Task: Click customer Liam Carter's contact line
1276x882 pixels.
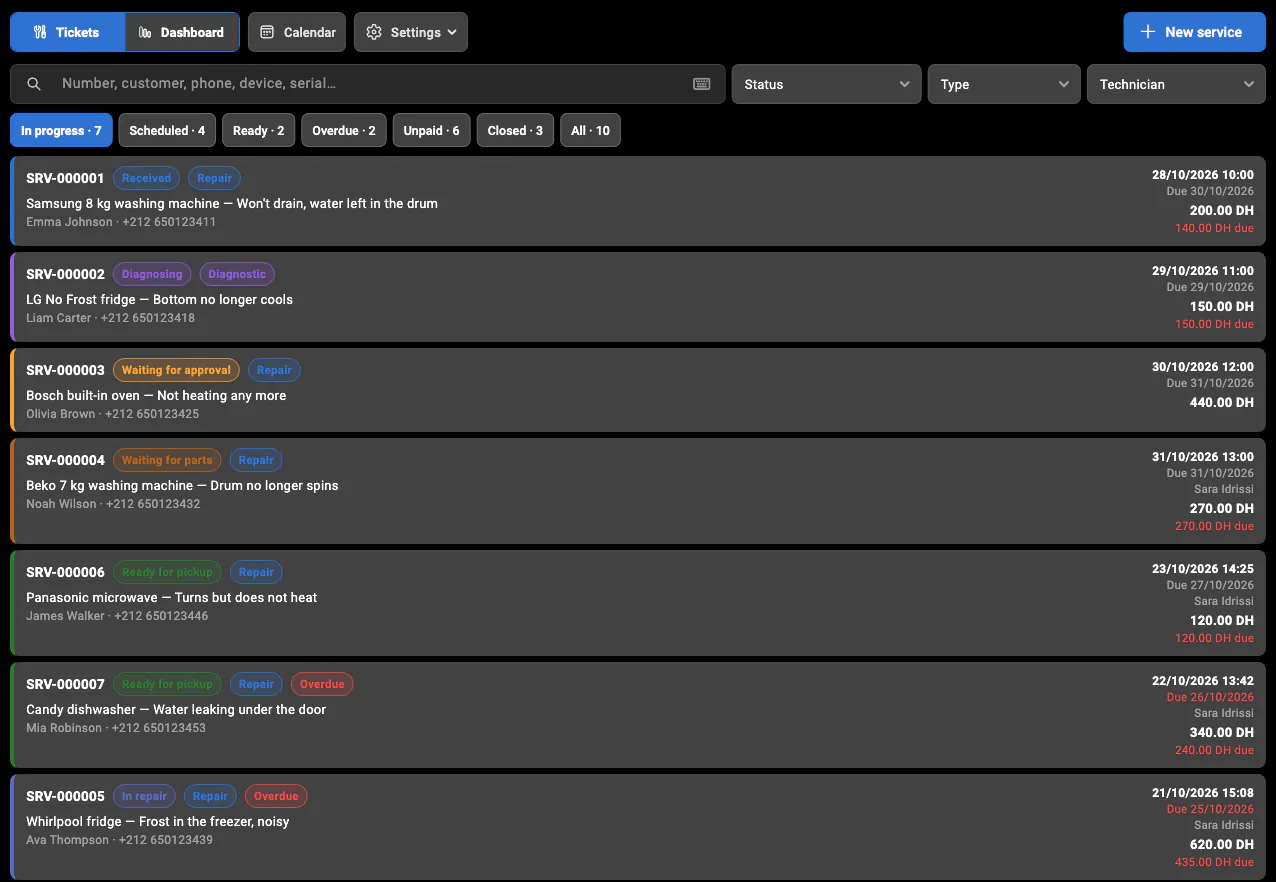Action: coord(111,318)
